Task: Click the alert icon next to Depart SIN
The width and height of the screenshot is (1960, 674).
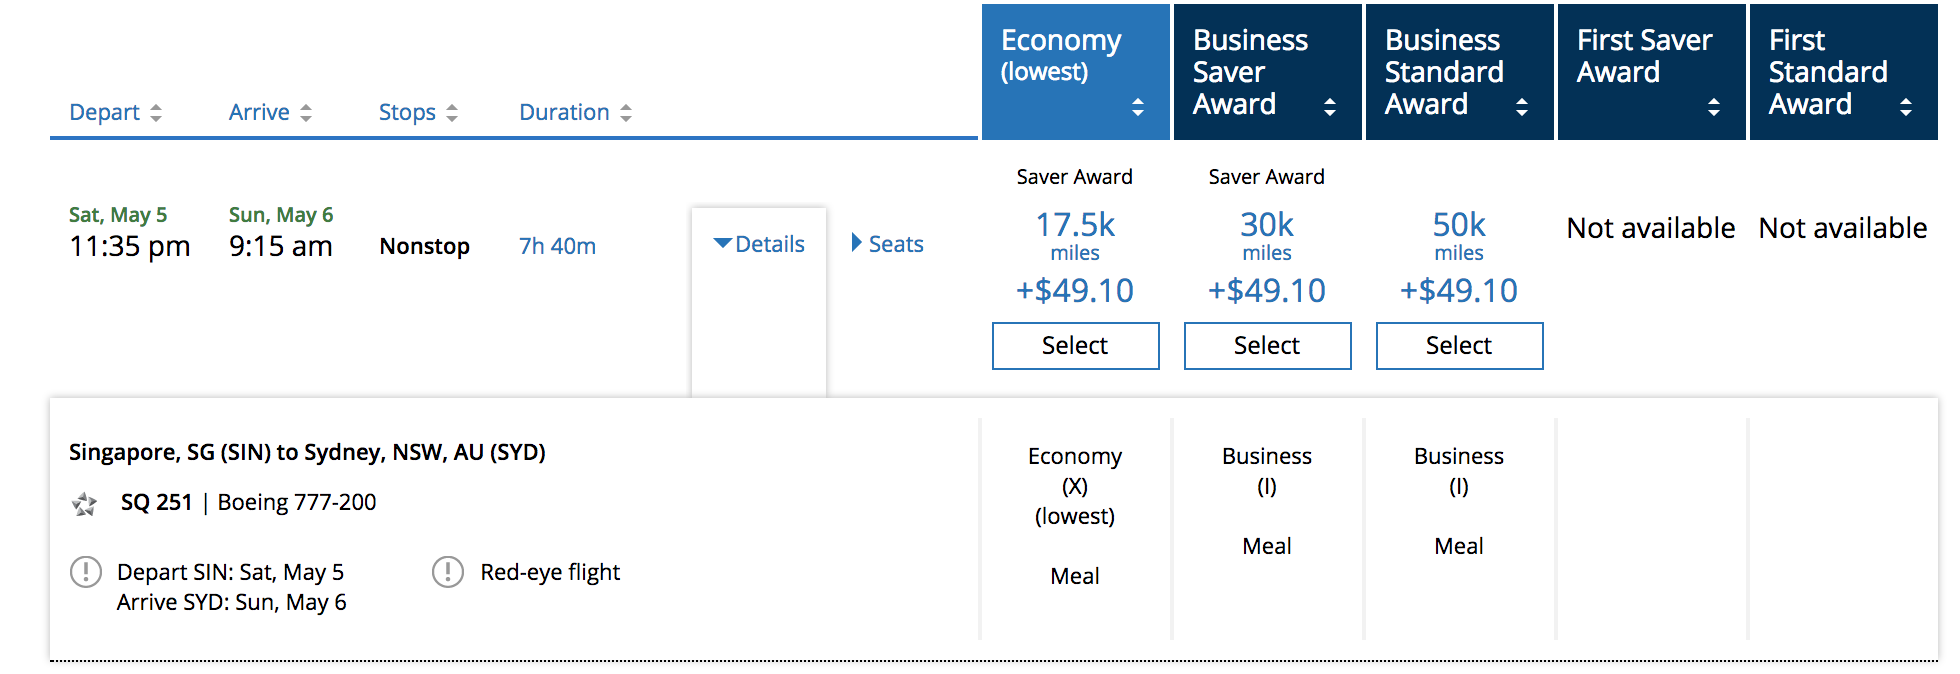Action: (x=86, y=572)
